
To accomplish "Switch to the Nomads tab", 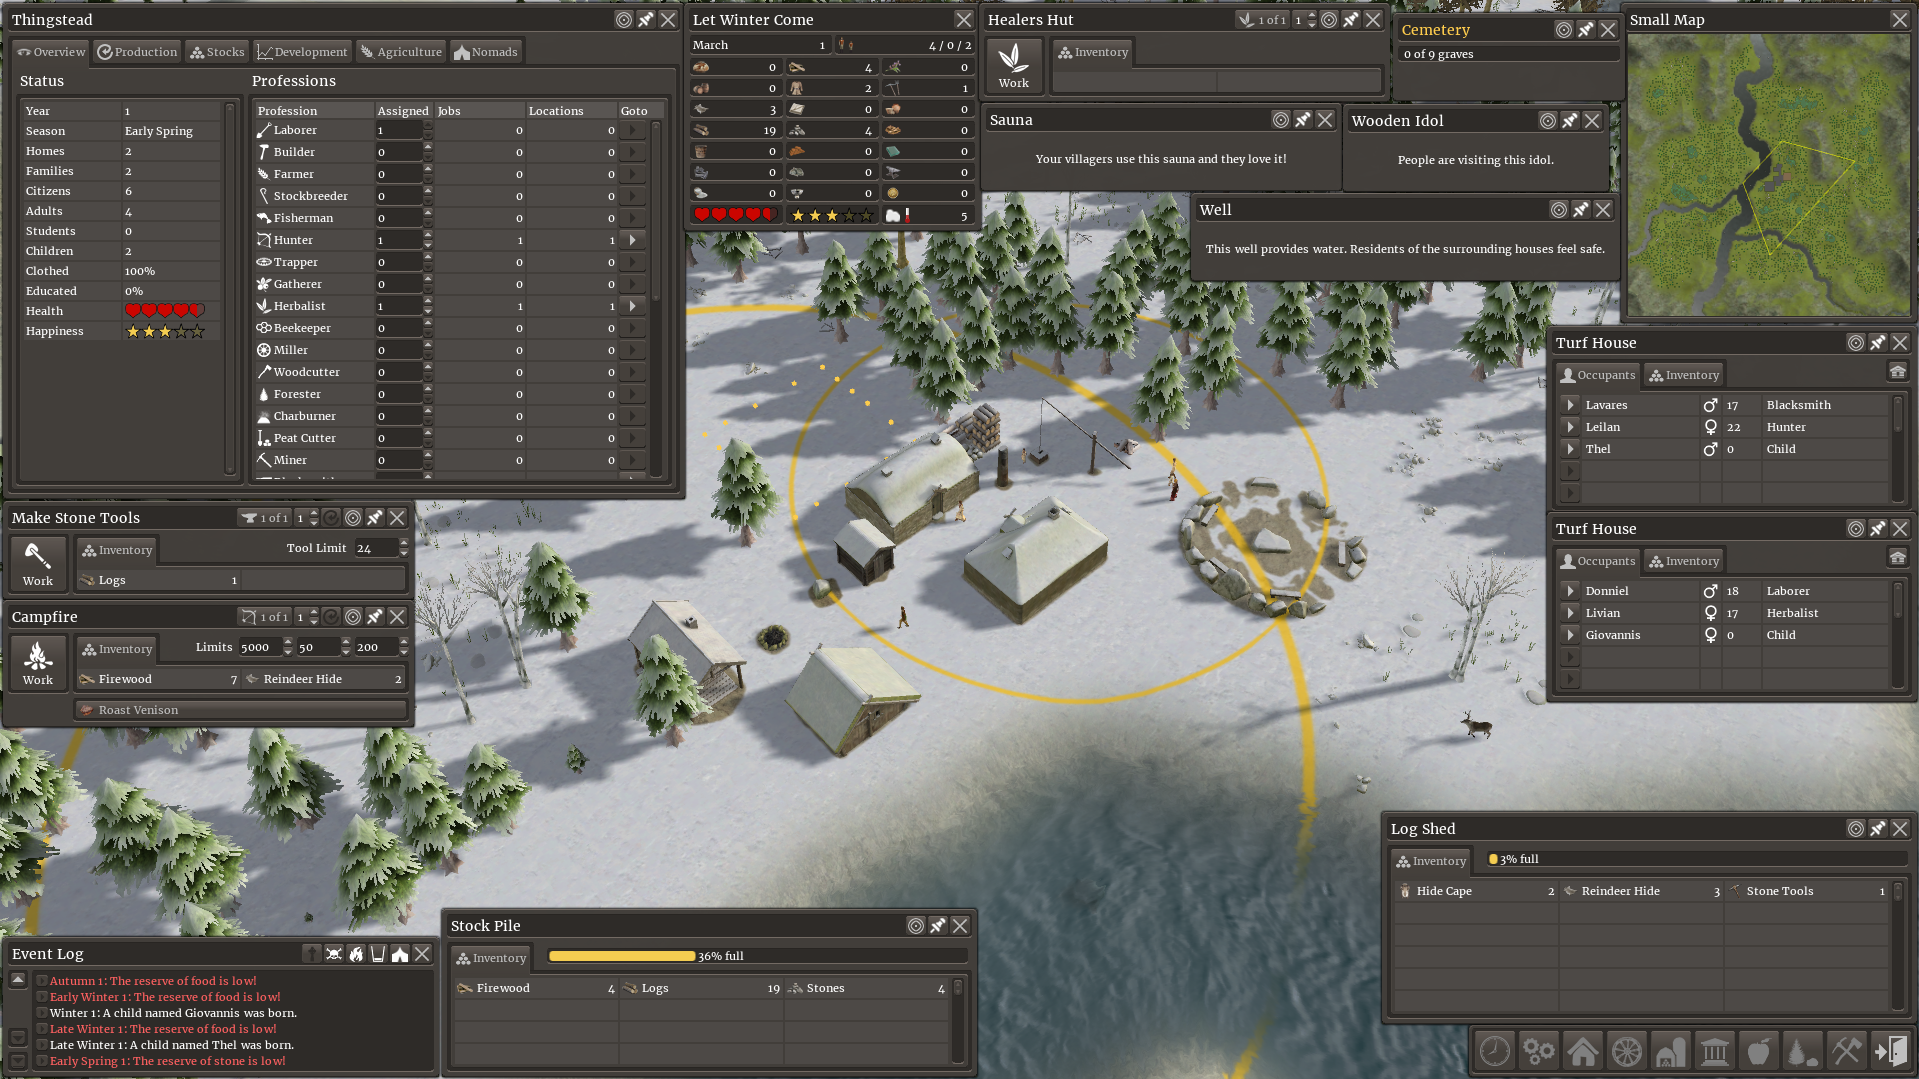I will (x=486, y=52).
